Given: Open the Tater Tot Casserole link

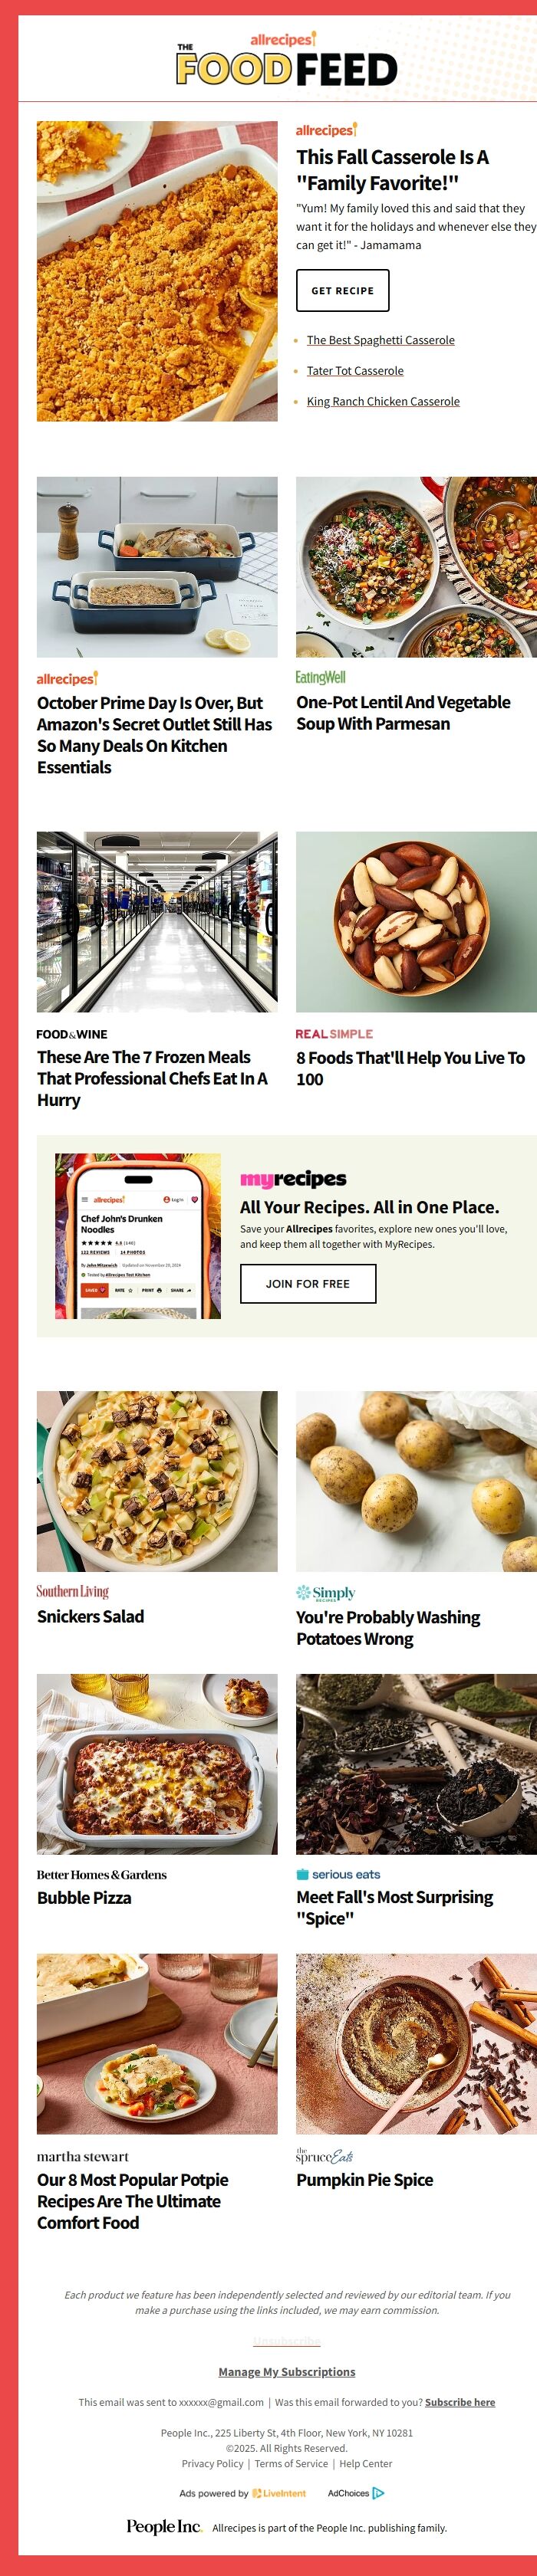Looking at the screenshot, I should pos(355,370).
